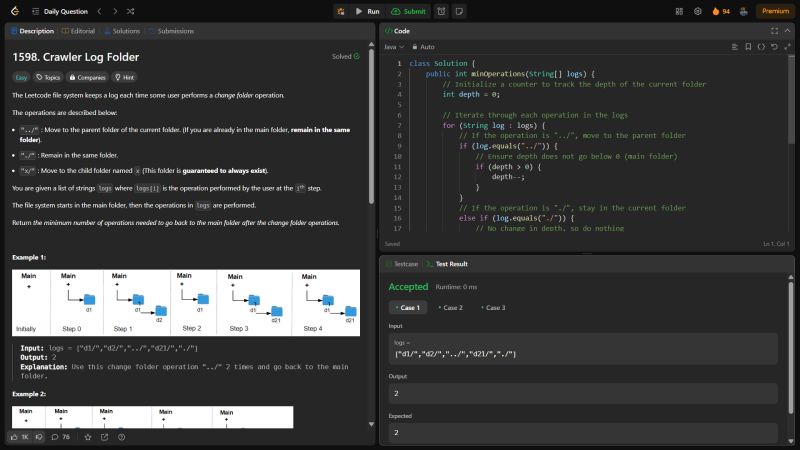Select Case 2 in test results

(452, 307)
